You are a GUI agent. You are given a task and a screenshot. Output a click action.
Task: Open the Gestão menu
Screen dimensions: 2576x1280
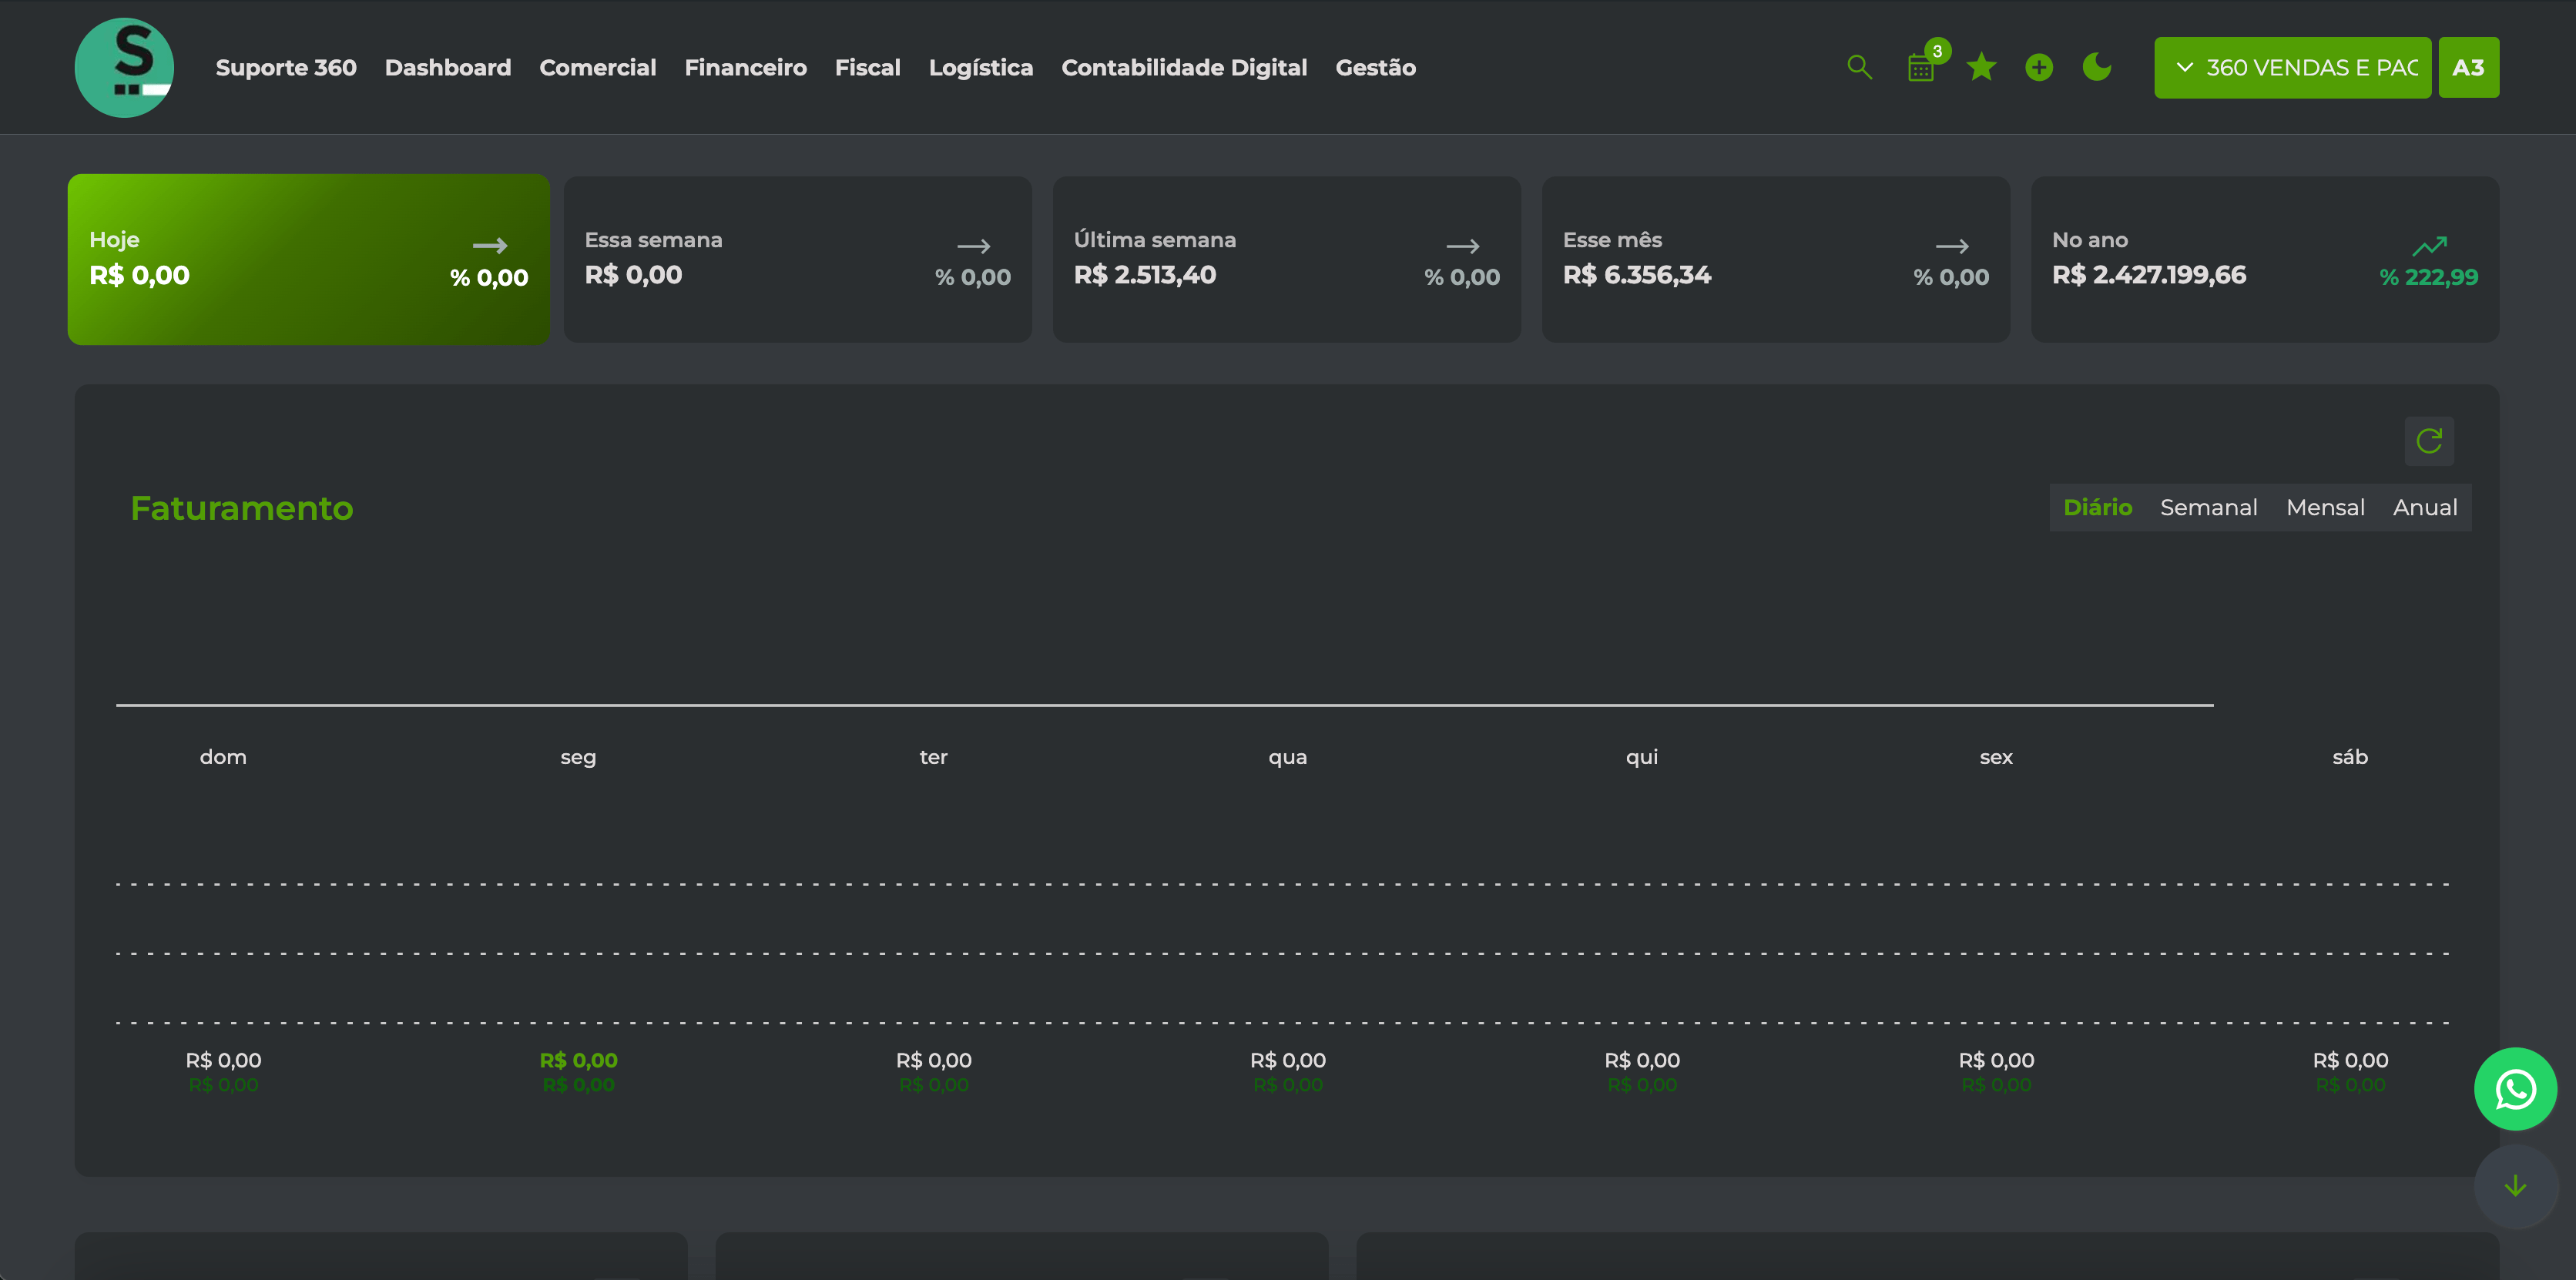(1376, 67)
